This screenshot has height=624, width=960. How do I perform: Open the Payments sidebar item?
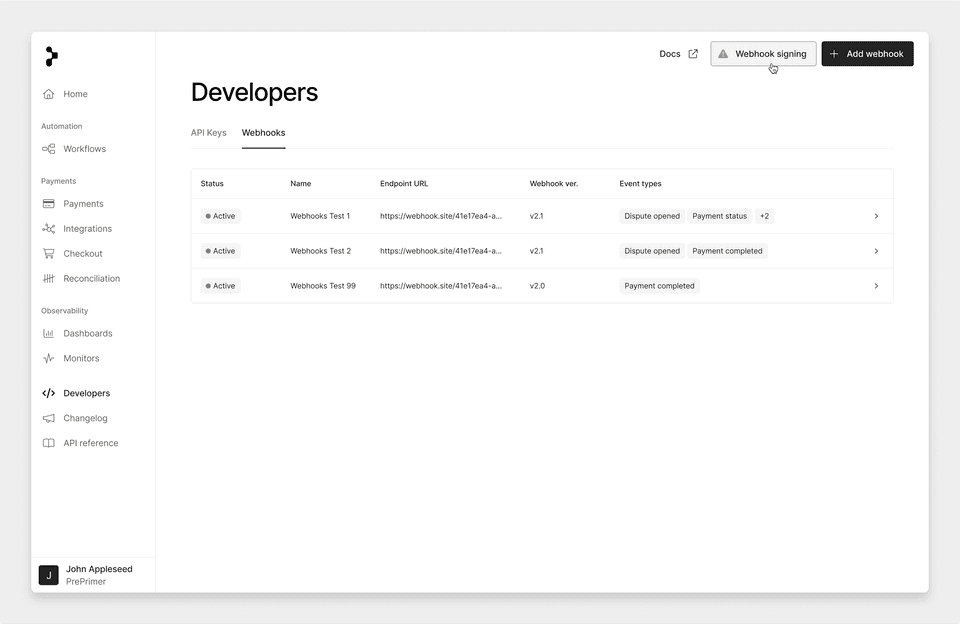point(83,203)
